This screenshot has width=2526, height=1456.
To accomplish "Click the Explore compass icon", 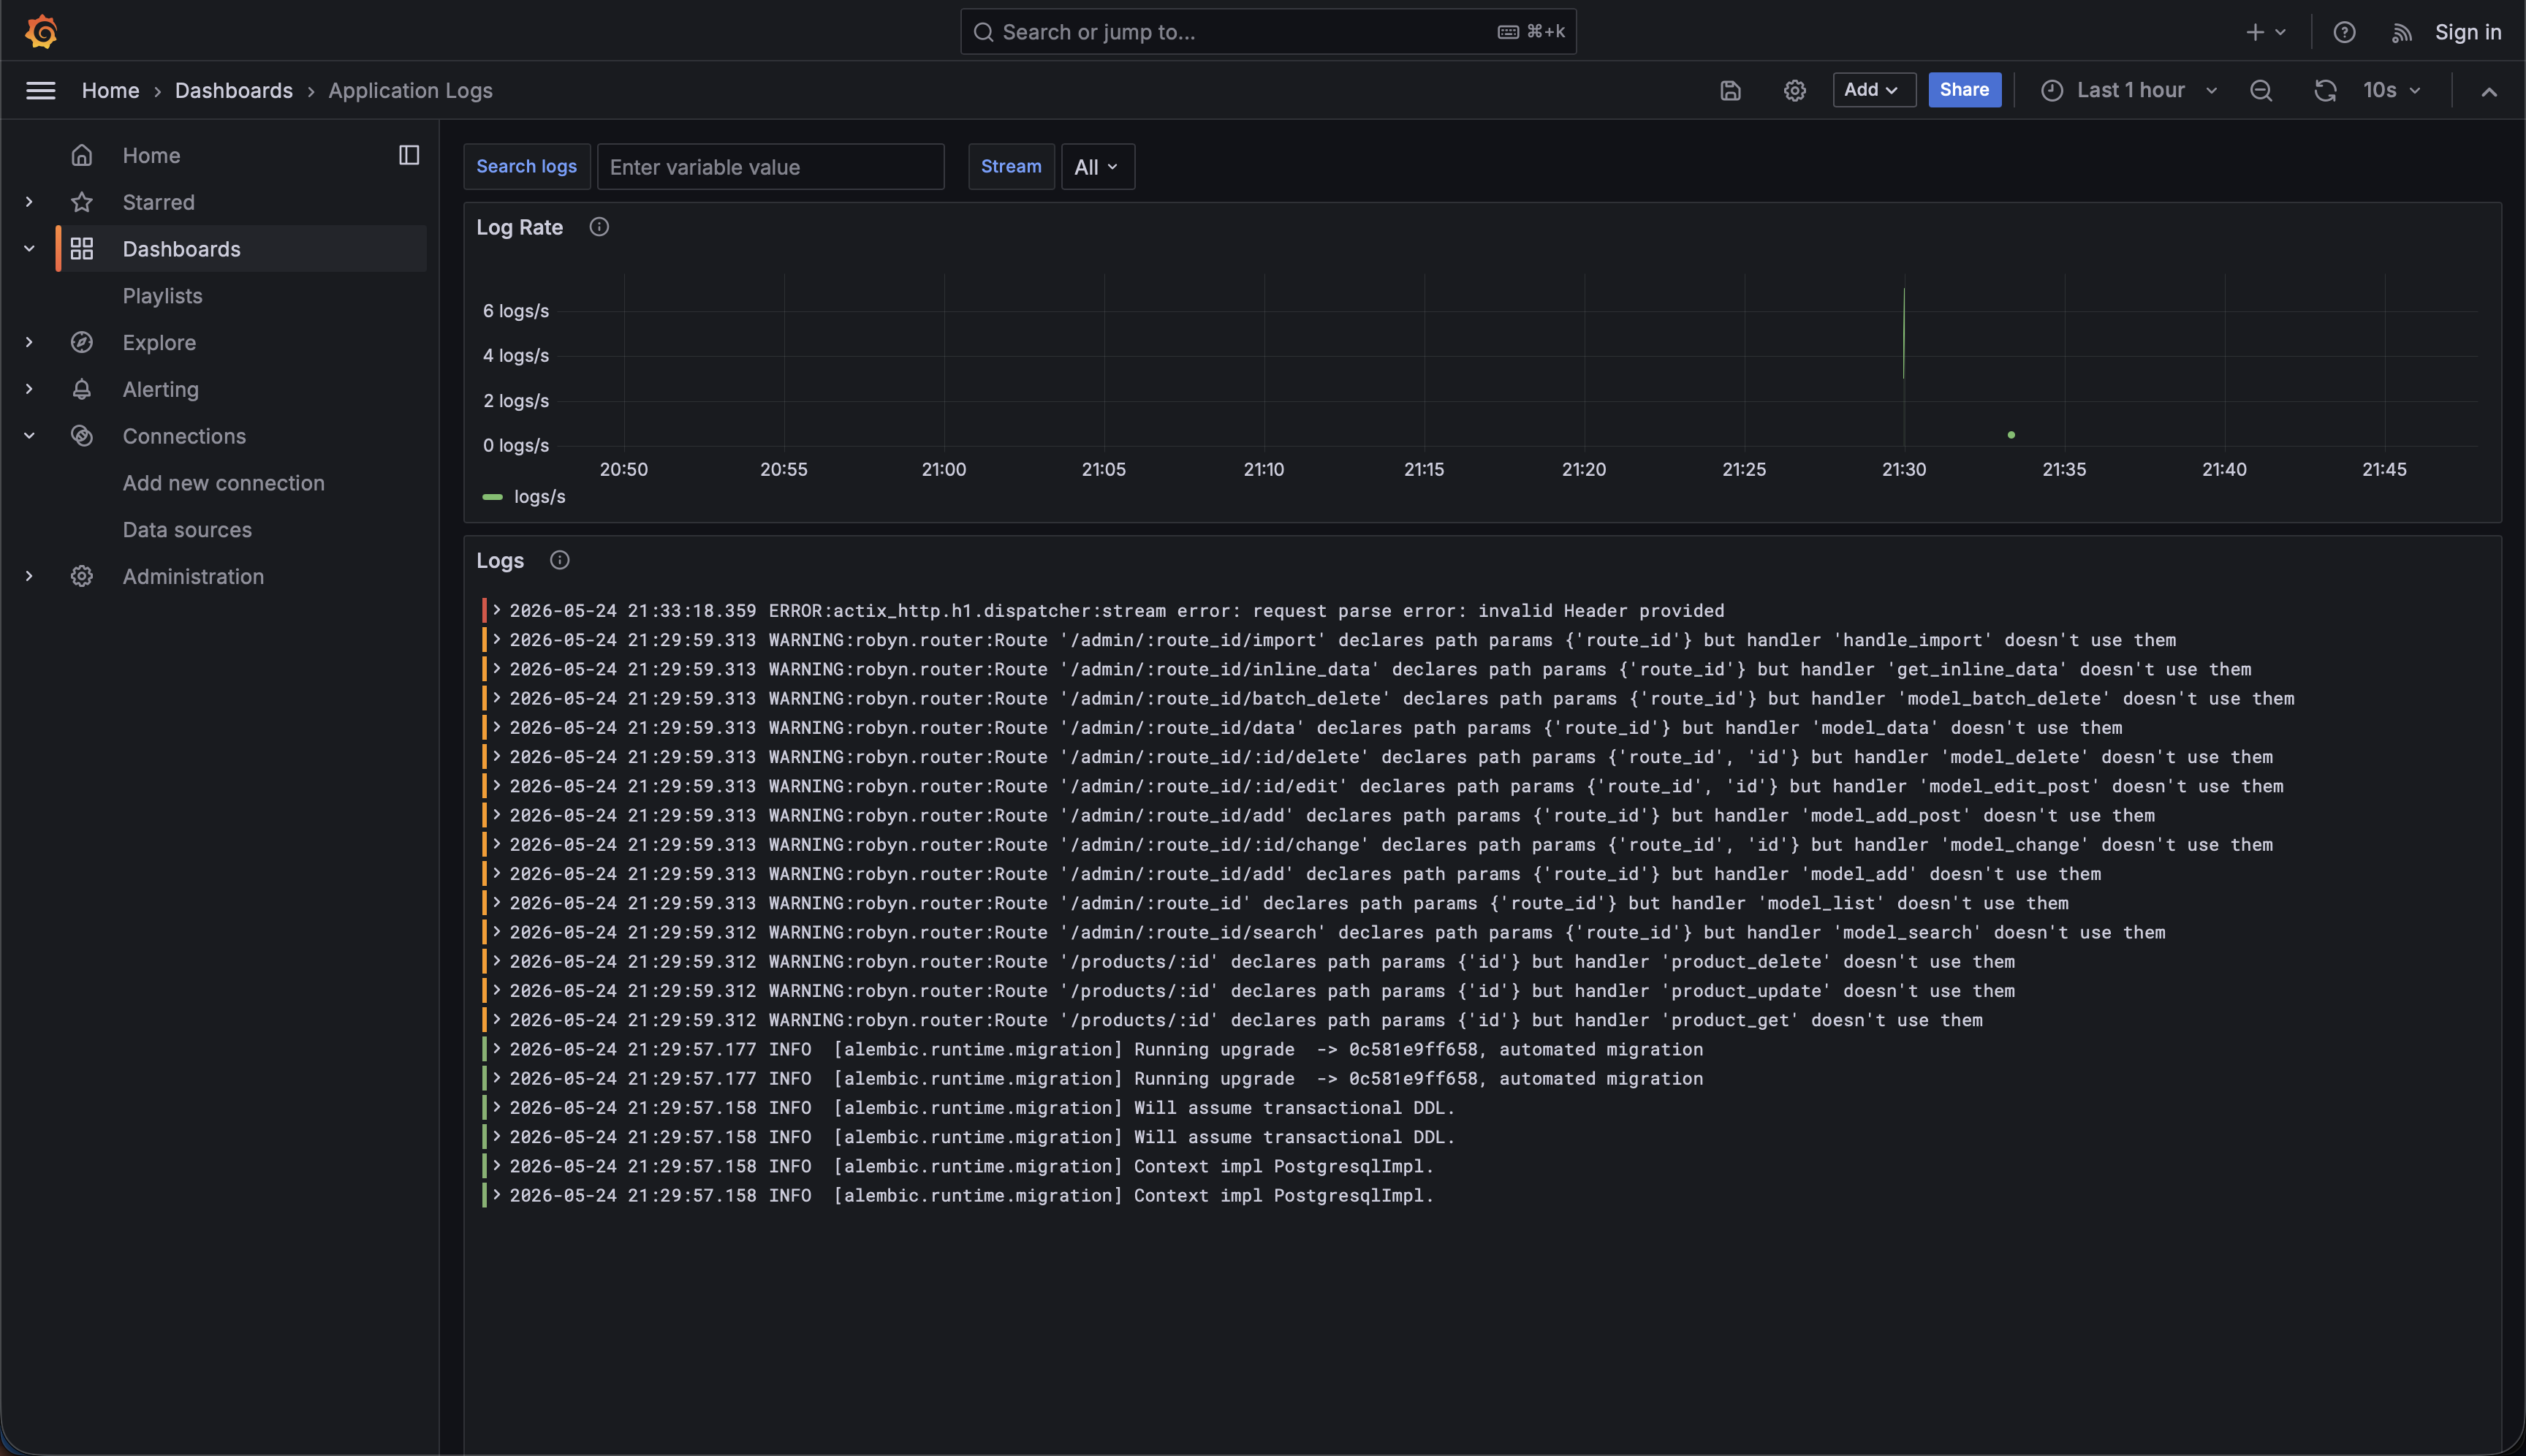I will 82,342.
